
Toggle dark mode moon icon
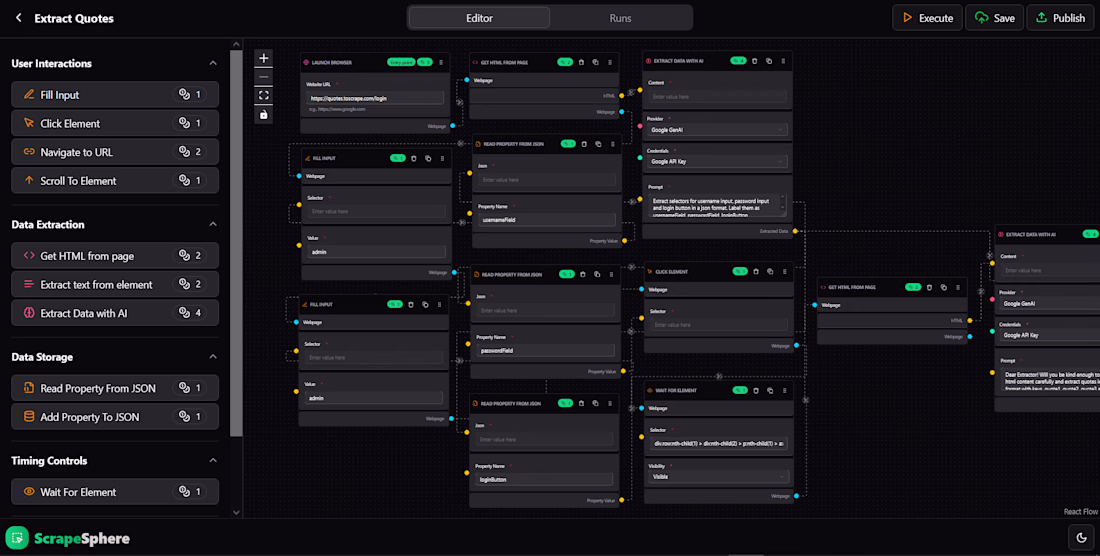1081,538
